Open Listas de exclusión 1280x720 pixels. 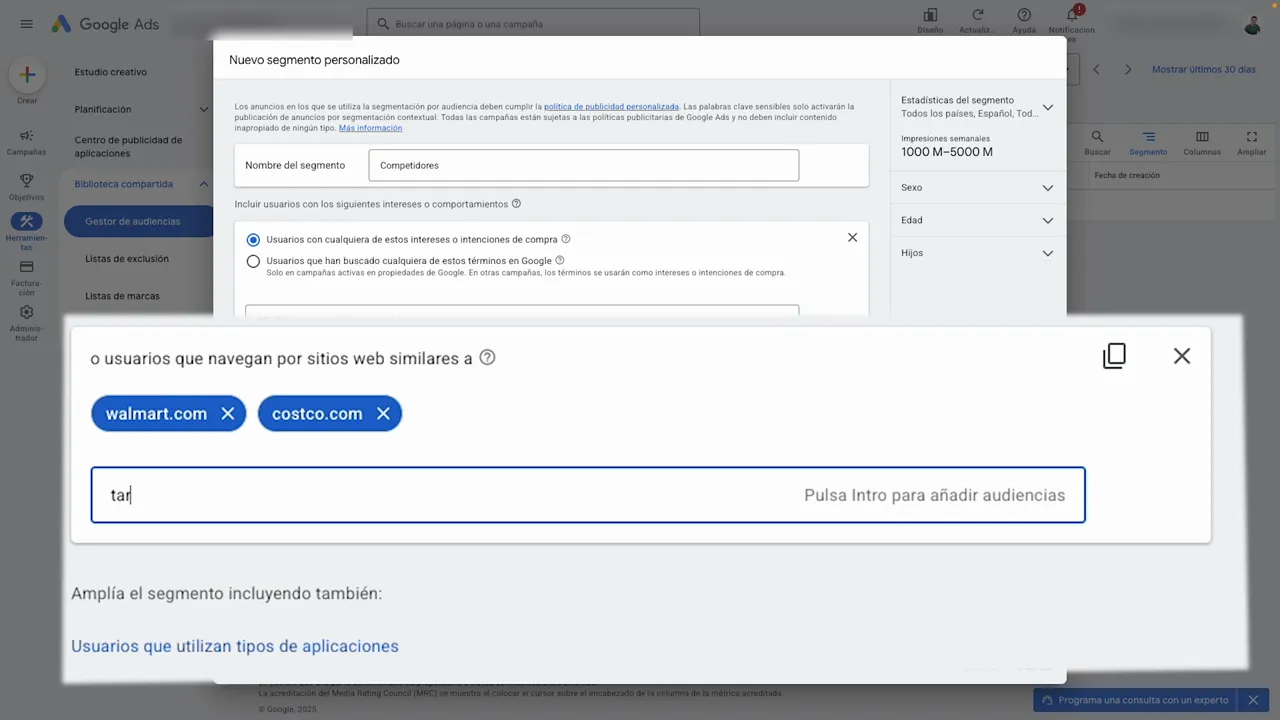click(x=127, y=259)
